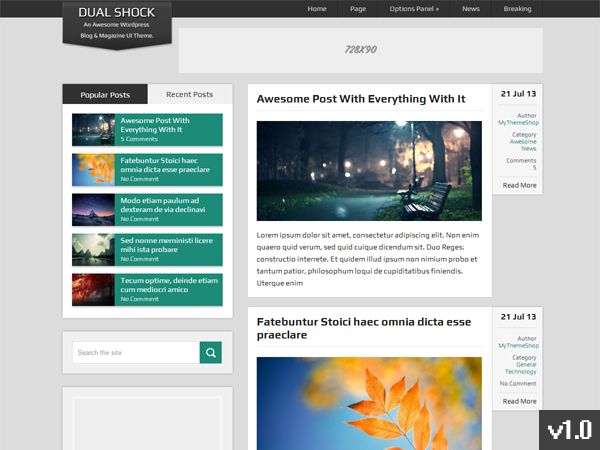This screenshot has height=450, width=600.
Task: Open the News menu item
Action: tap(471, 9)
